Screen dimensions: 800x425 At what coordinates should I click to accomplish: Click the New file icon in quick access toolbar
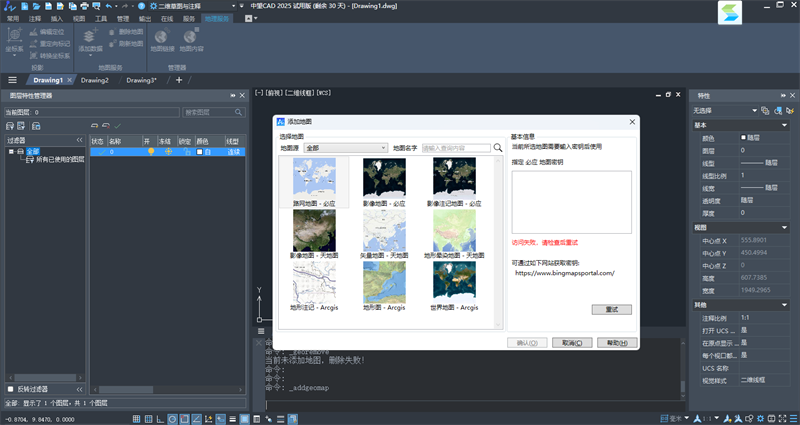(24, 6)
